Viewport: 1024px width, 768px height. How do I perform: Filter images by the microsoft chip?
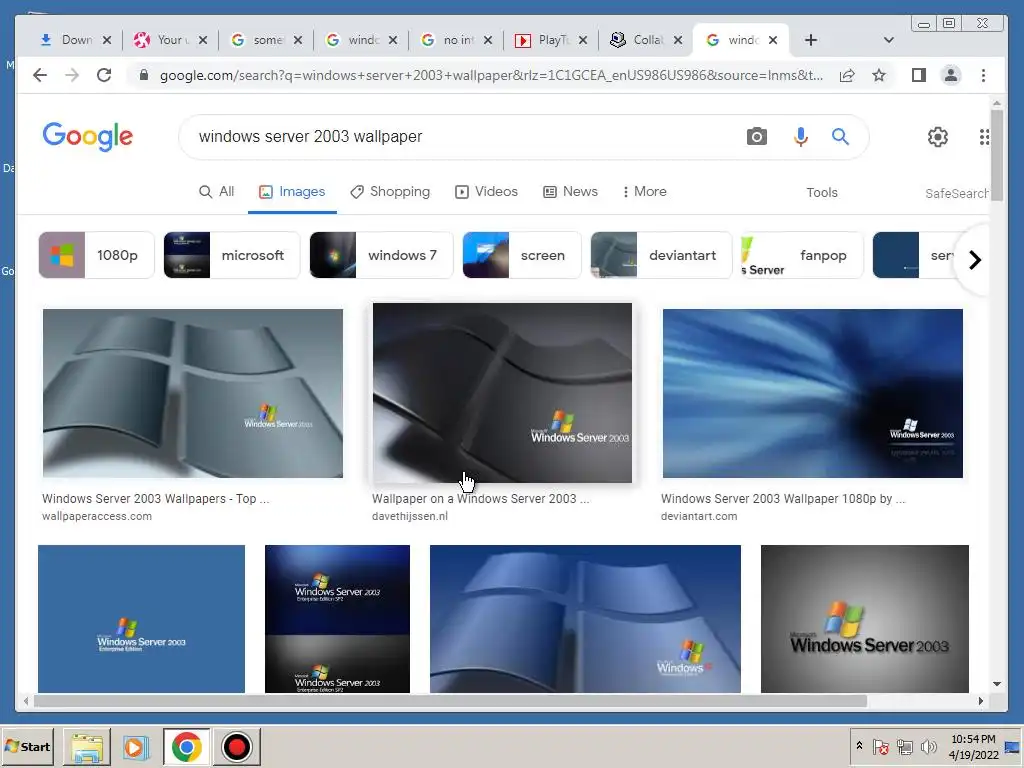232,255
